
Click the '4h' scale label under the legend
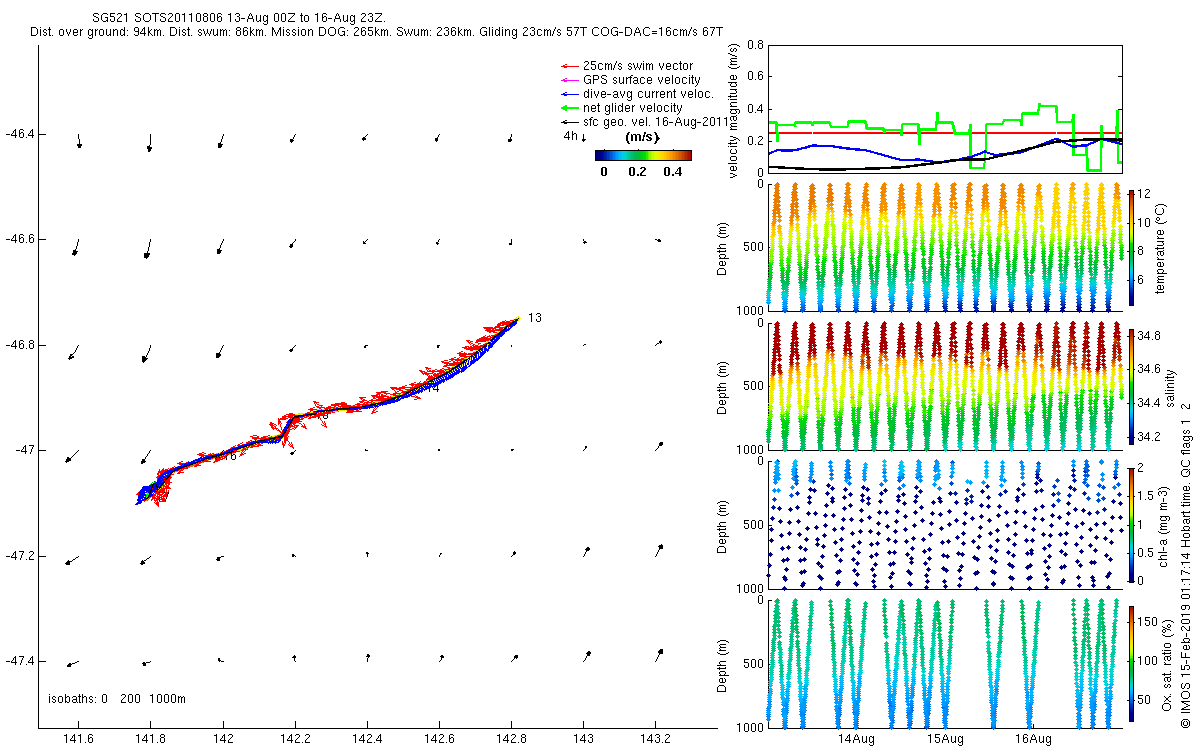[571, 135]
